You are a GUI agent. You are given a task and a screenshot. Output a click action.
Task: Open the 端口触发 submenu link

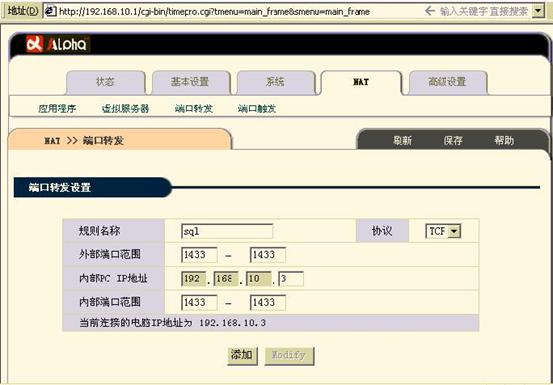point(257,109)
